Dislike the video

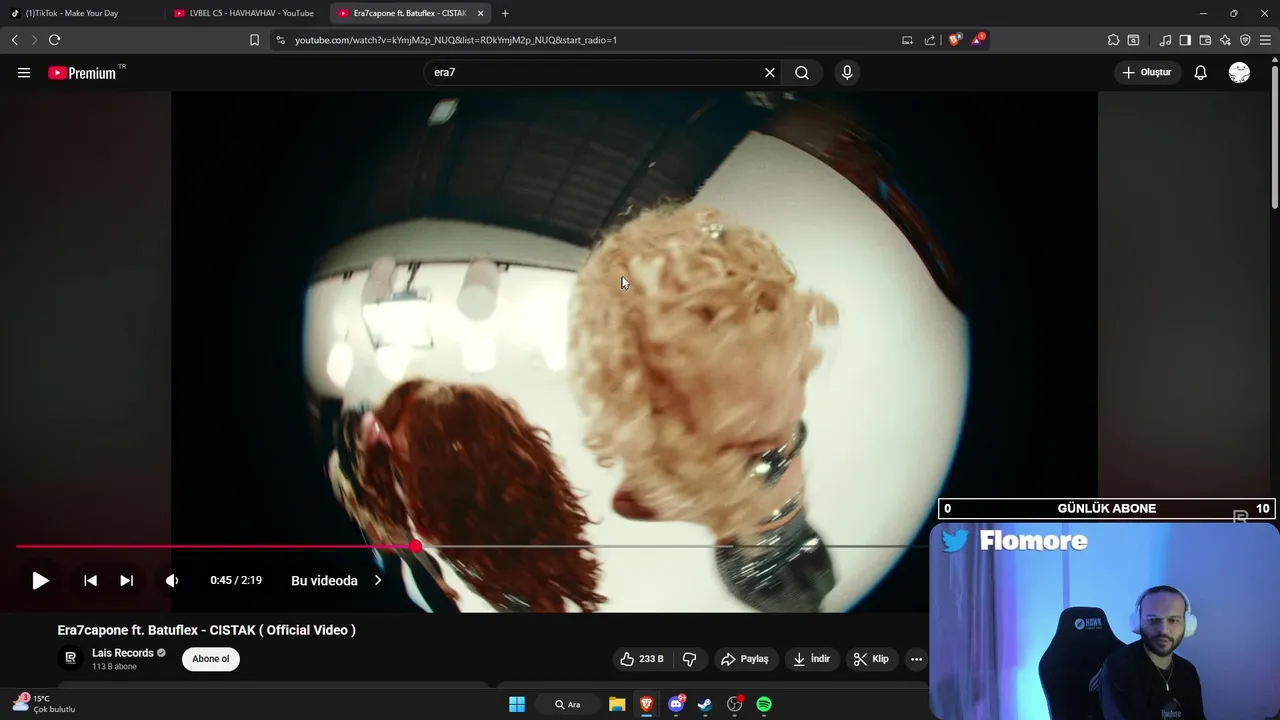pyautogui.click(x=689, y=659)
